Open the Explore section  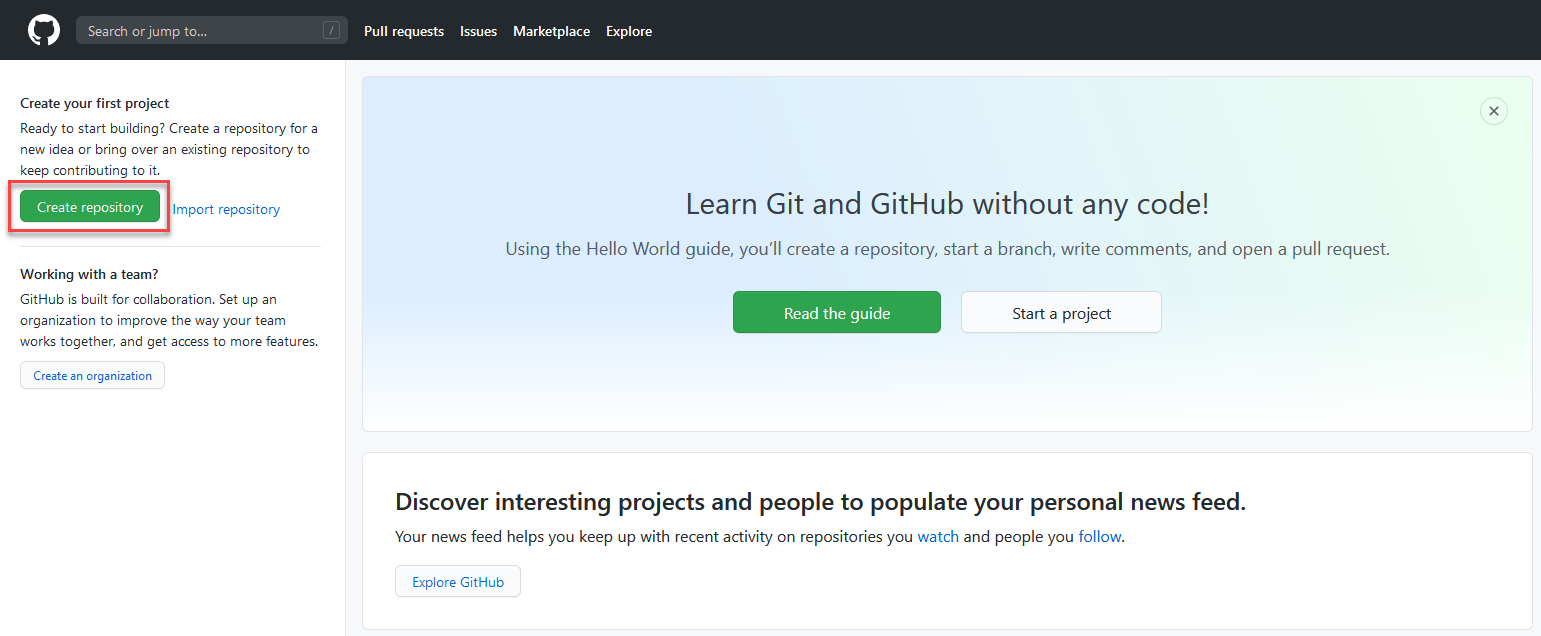(628, 31)
